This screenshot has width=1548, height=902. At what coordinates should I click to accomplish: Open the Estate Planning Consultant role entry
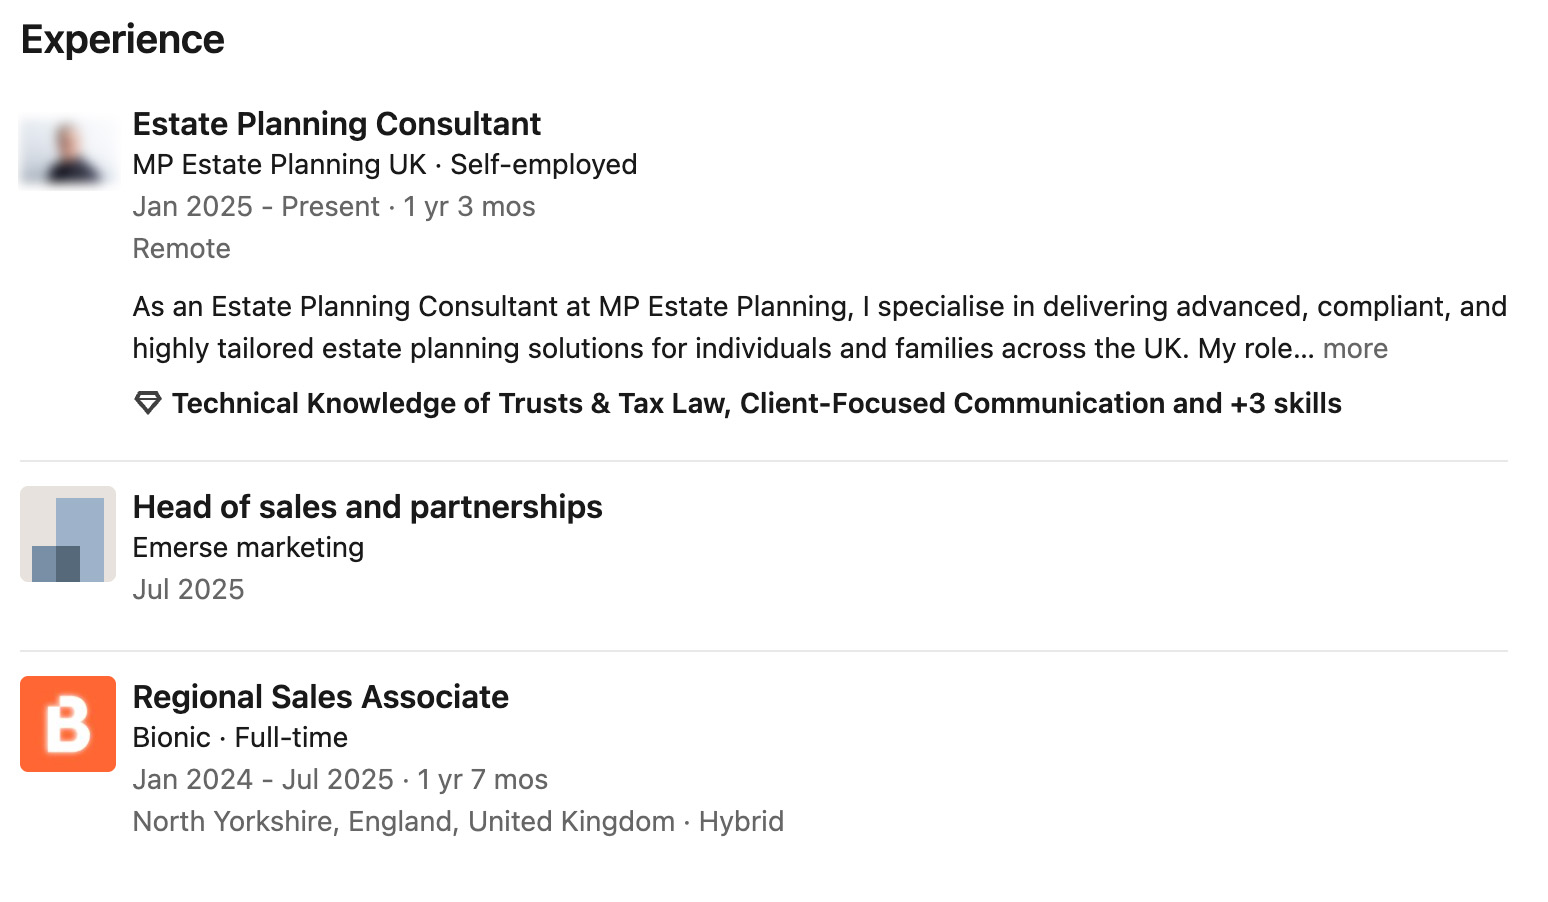click(337, 123)
